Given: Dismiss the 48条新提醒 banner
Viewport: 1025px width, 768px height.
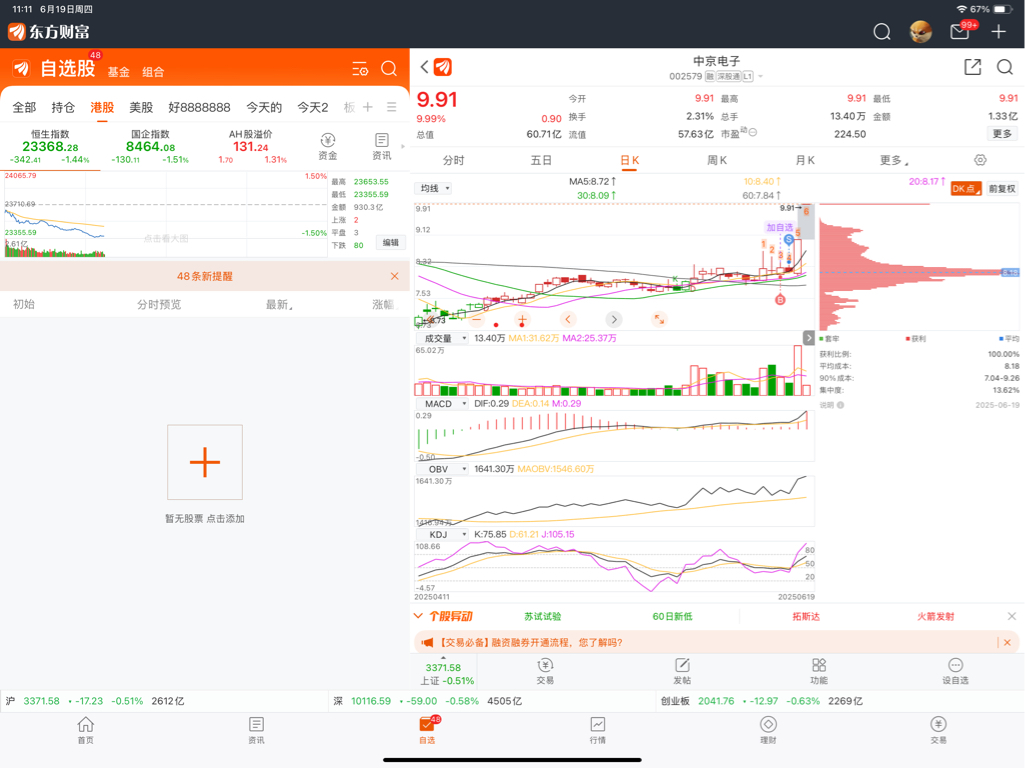Looking at the screenshot, I should (394, 276).
